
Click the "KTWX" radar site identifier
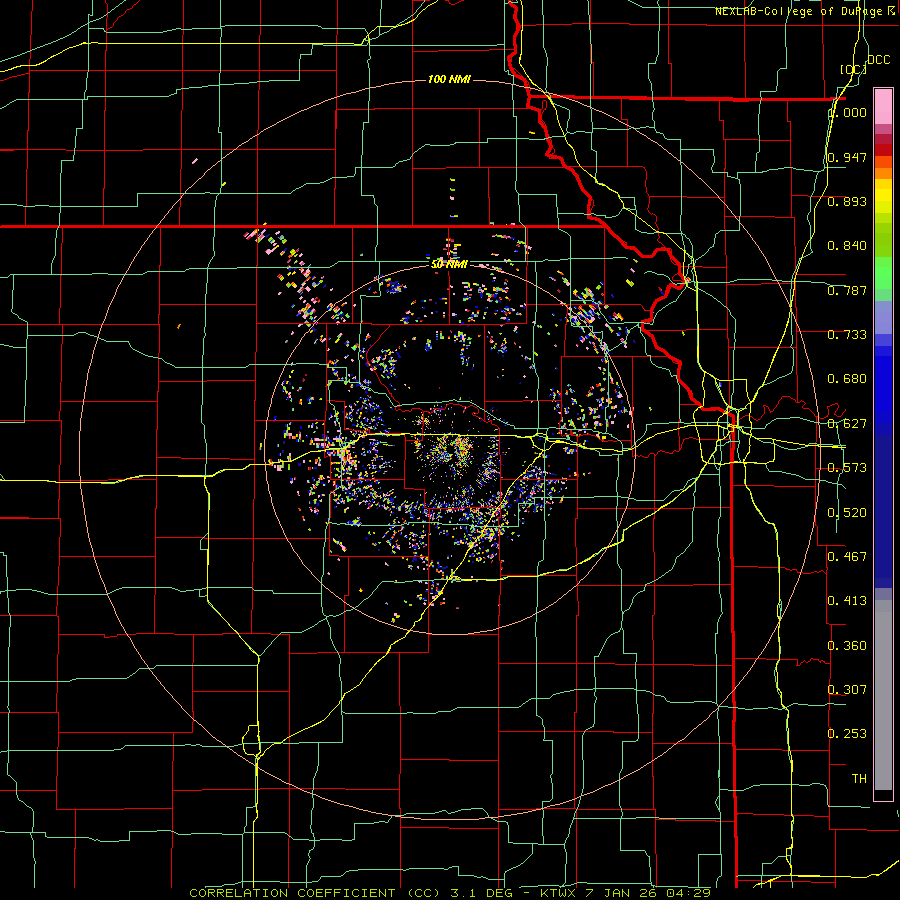pos(558,893)
